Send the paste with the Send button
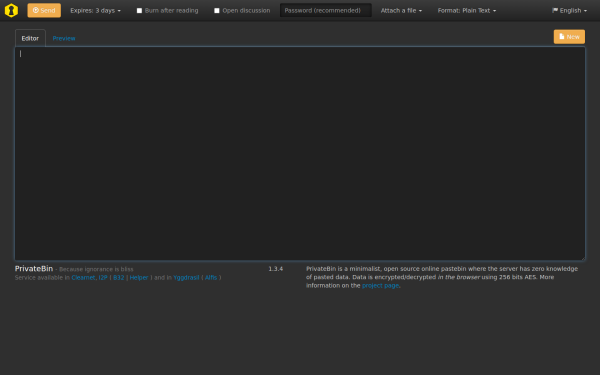 click(x=44, y=10)
